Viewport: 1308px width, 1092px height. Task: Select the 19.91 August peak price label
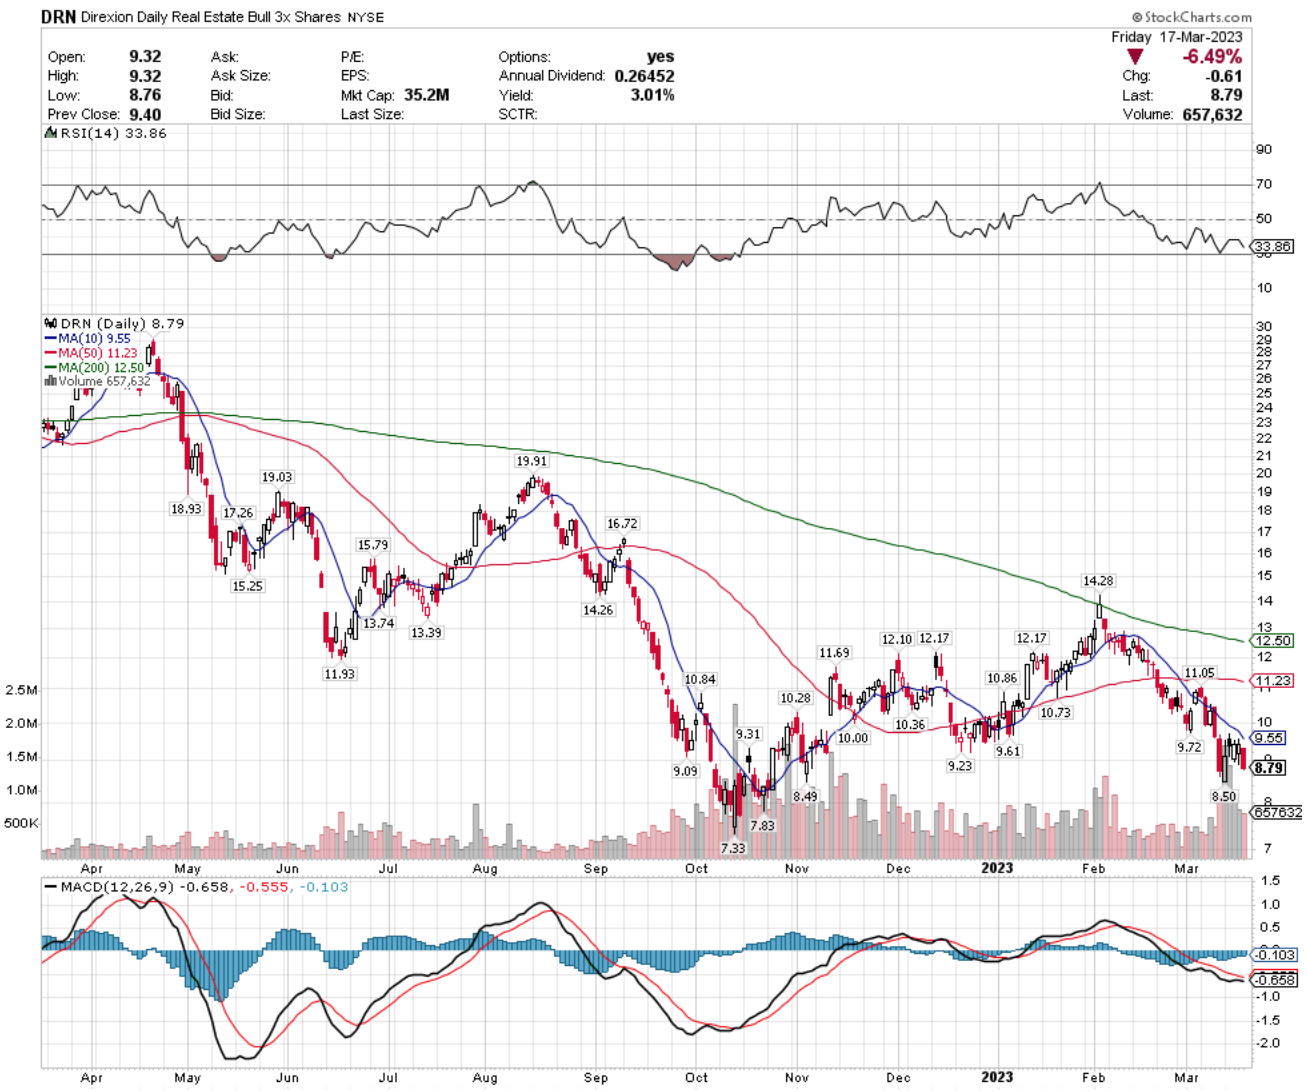(x=532, y=461)
